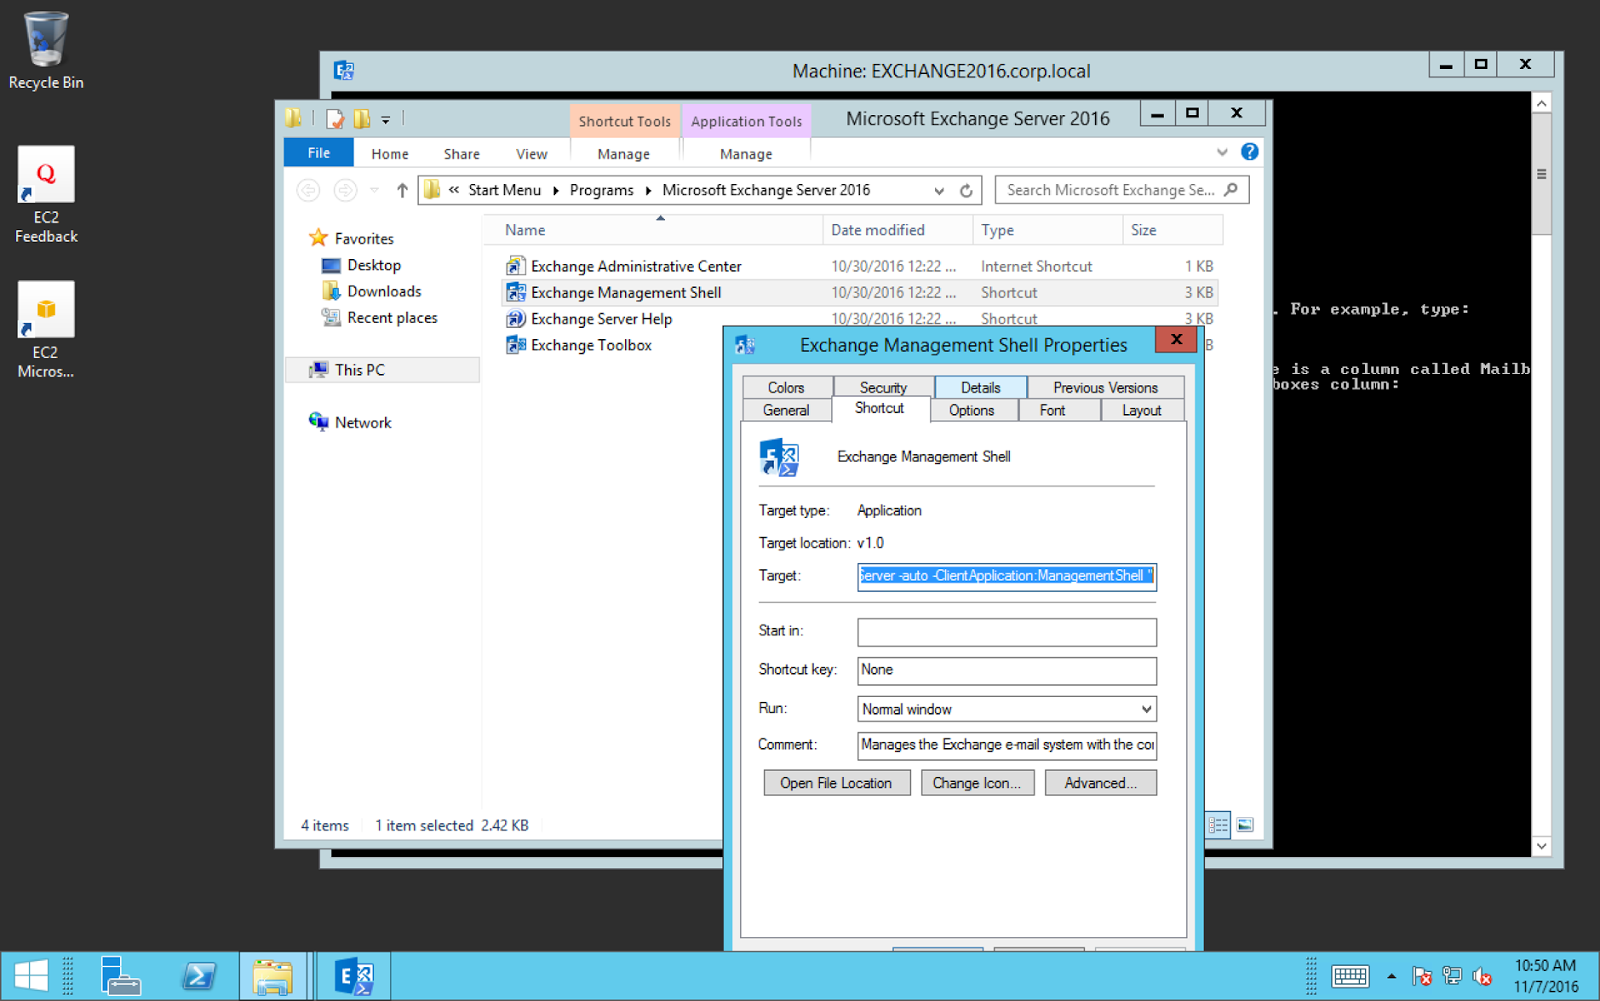Click the Exchange Management Shell icon in the dialog

781,458
